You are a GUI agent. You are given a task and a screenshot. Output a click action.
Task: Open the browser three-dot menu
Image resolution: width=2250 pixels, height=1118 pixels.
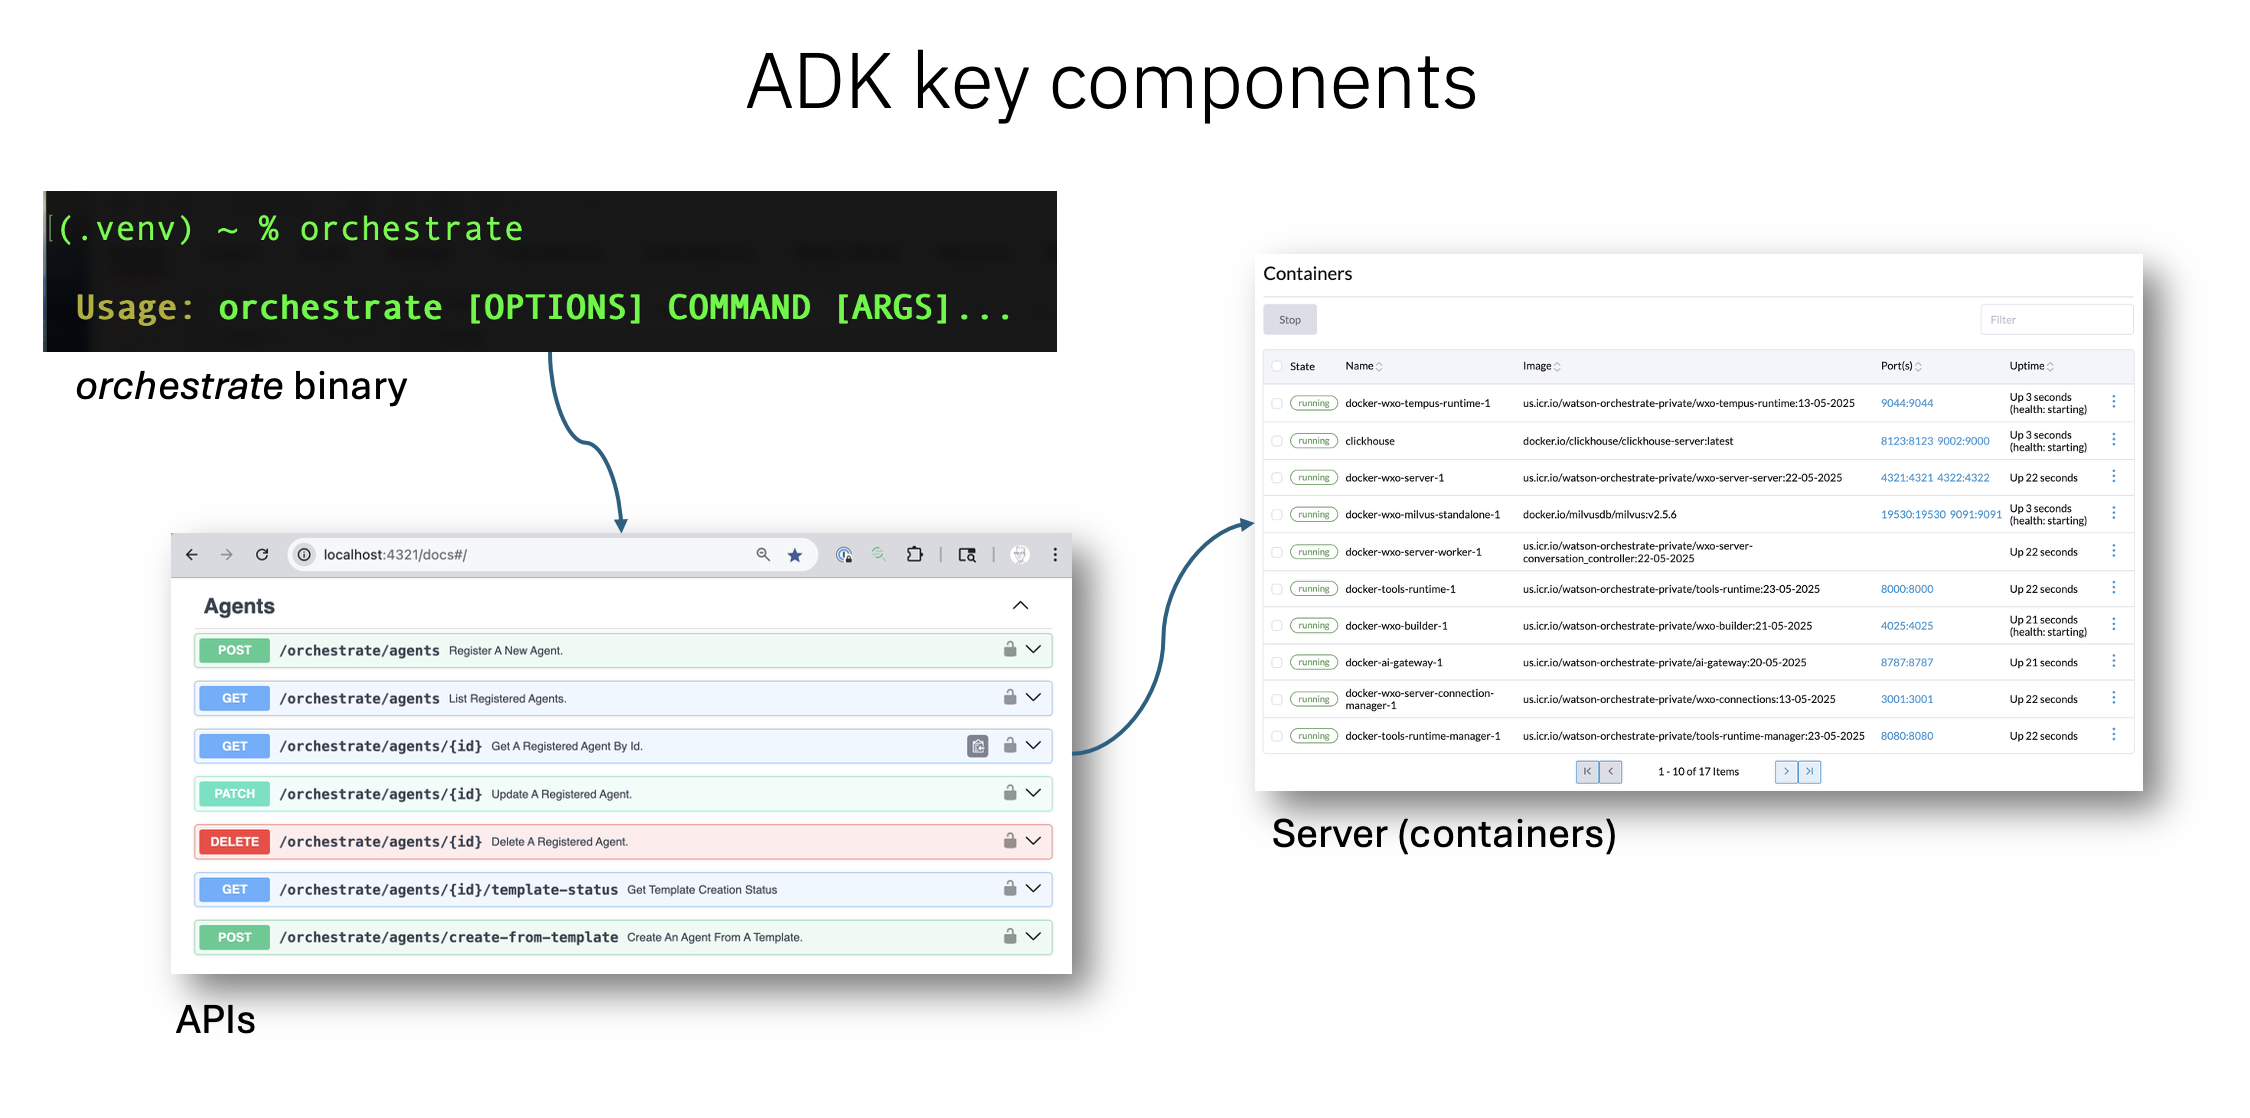coord(1055,554)
